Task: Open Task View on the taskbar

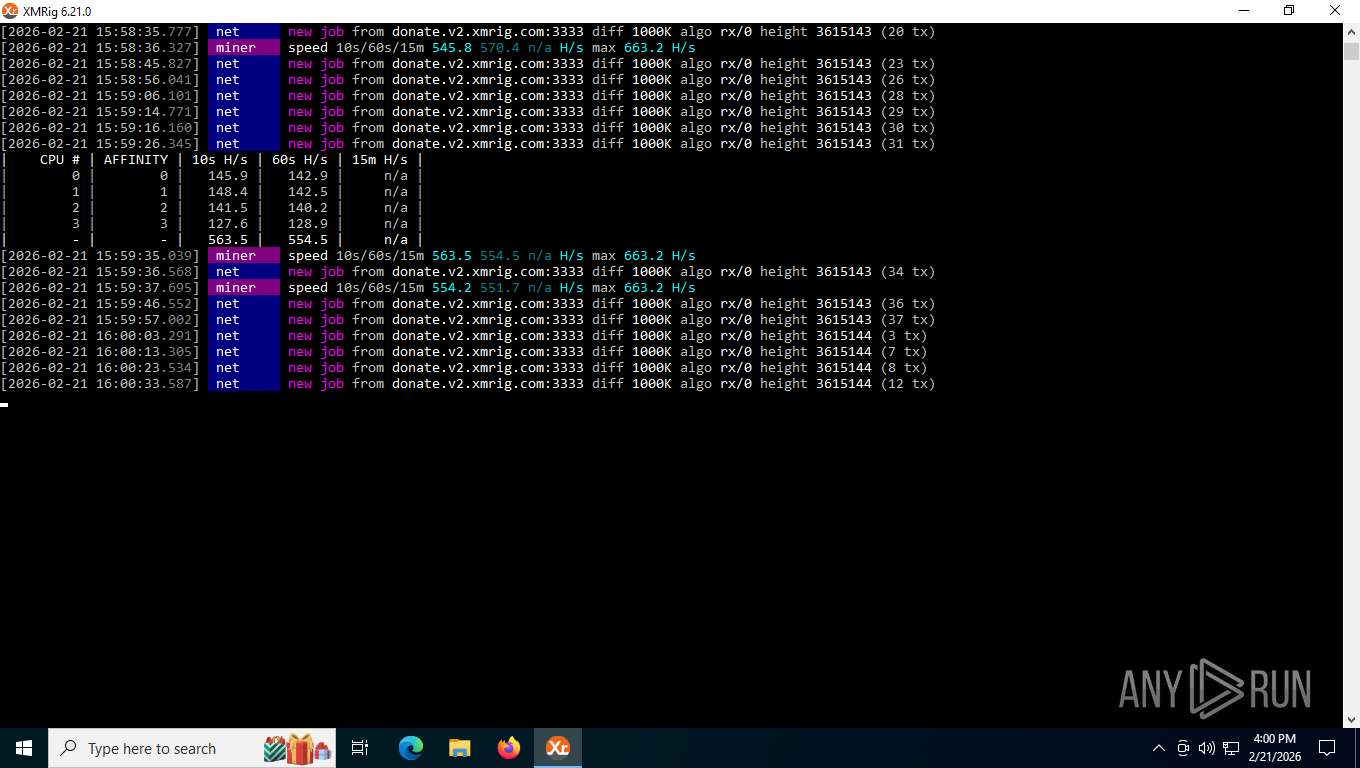Action: pos(360,748)
